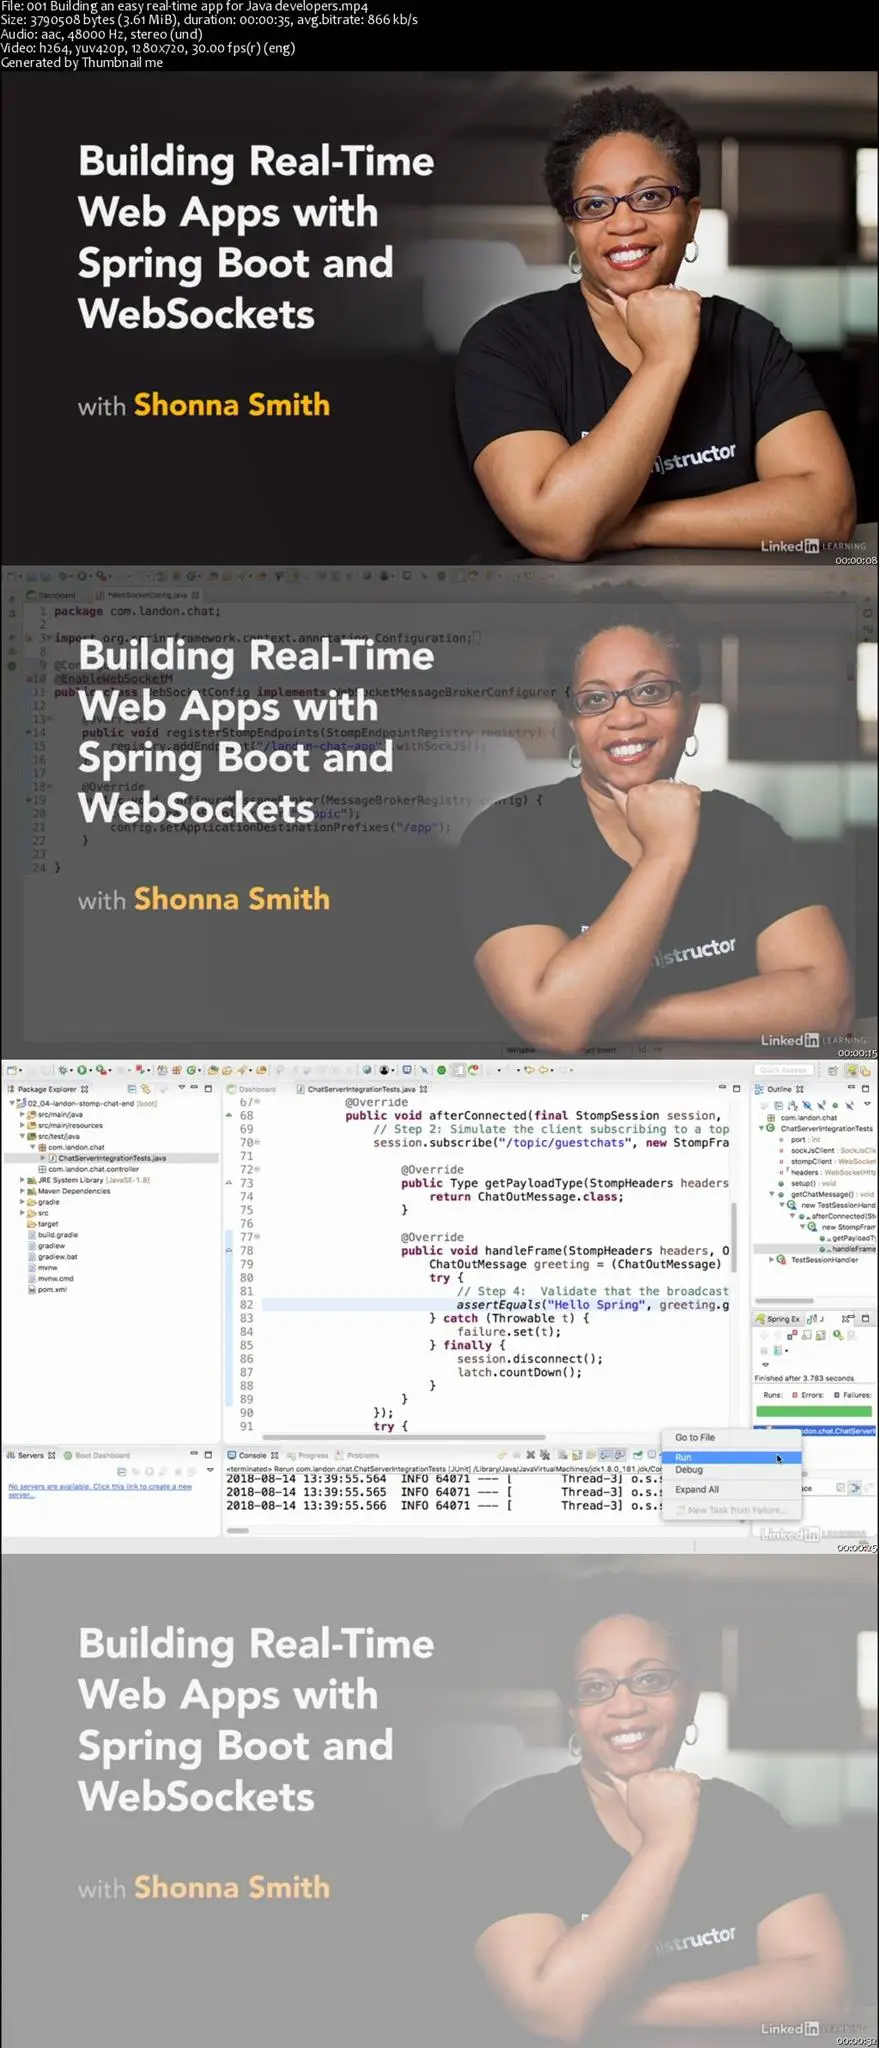Click the Sort icon in Outline toolbar

(792, 1105)
